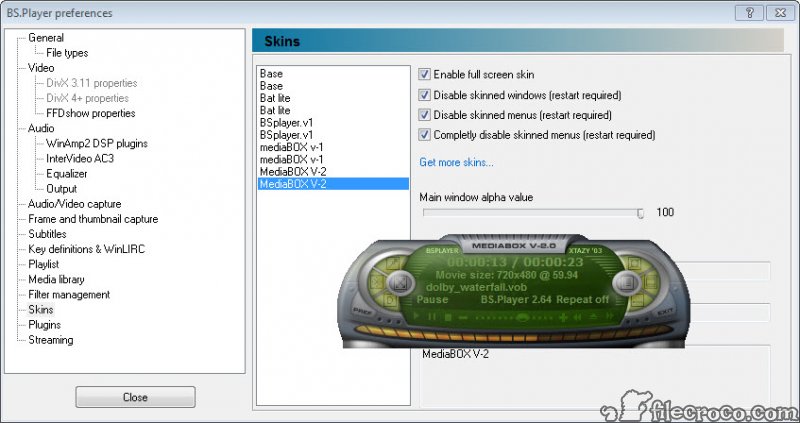The image size is (800, 423).
Task: Adjust the Main window alpha value slider
Action: [640, 213]
